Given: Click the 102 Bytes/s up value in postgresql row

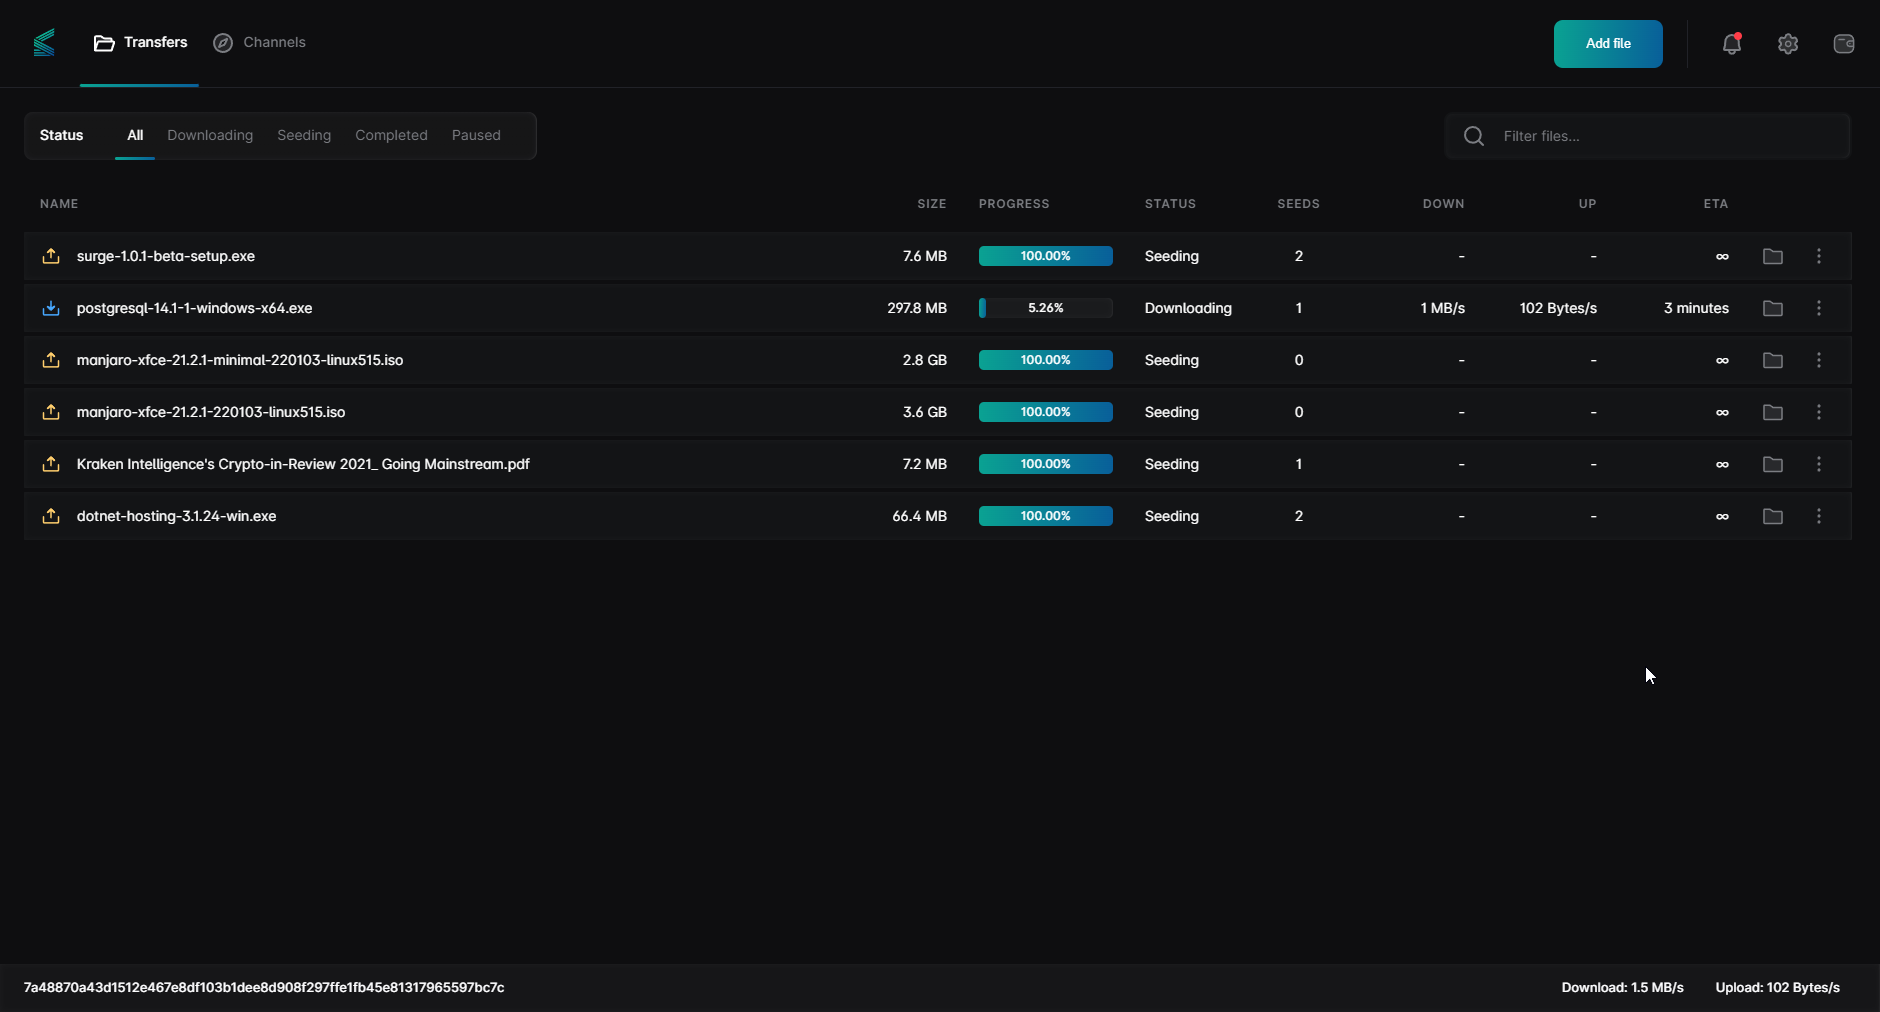Looking at the screenshot, I should coord(1558,308).
